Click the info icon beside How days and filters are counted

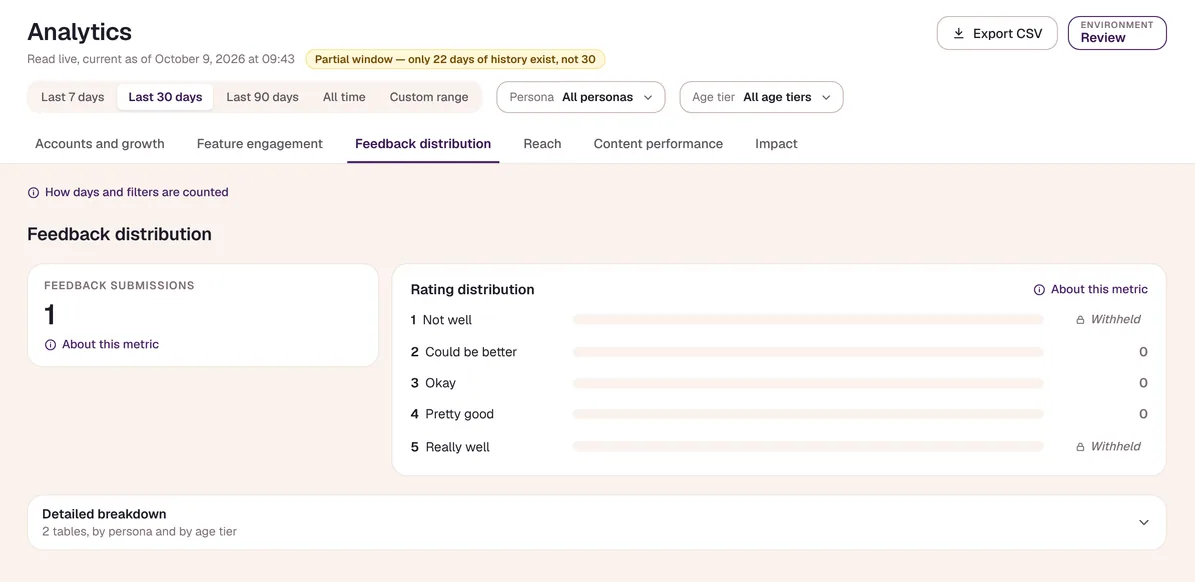pos(34,193)
